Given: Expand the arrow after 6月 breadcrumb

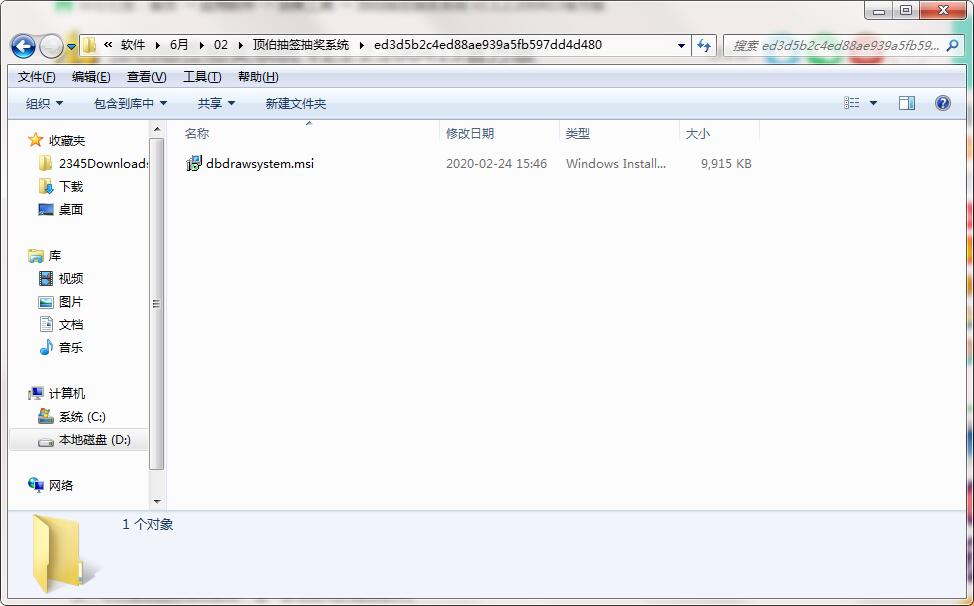Looking at the screenshot, I should coord(201,45).
